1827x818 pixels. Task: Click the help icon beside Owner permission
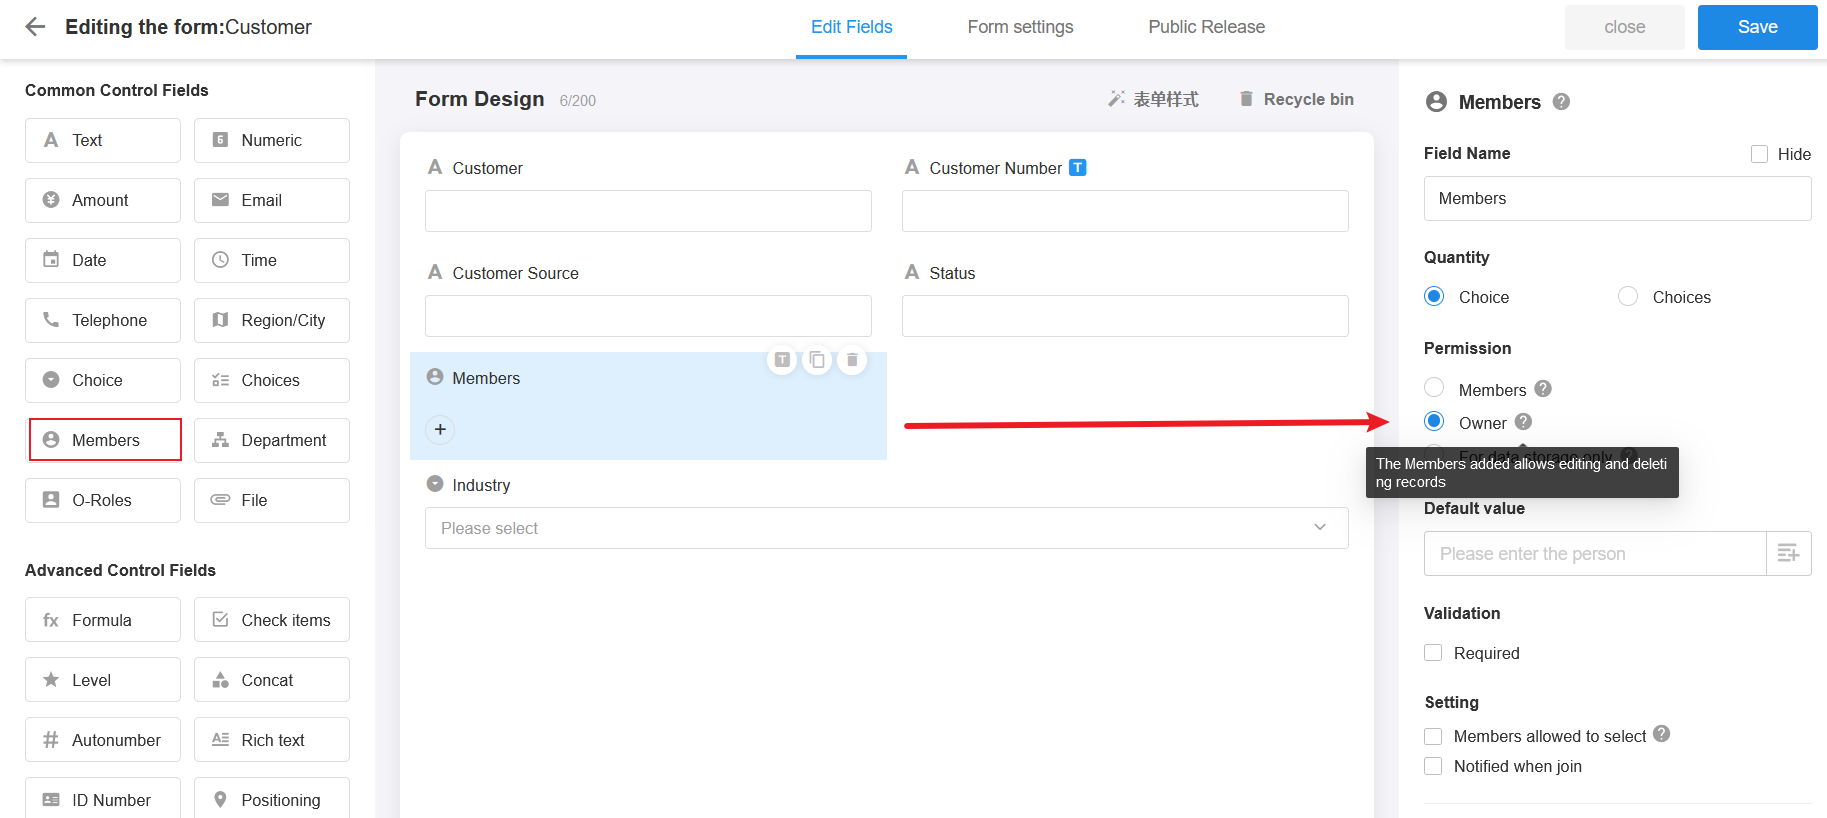point(1523,422)
